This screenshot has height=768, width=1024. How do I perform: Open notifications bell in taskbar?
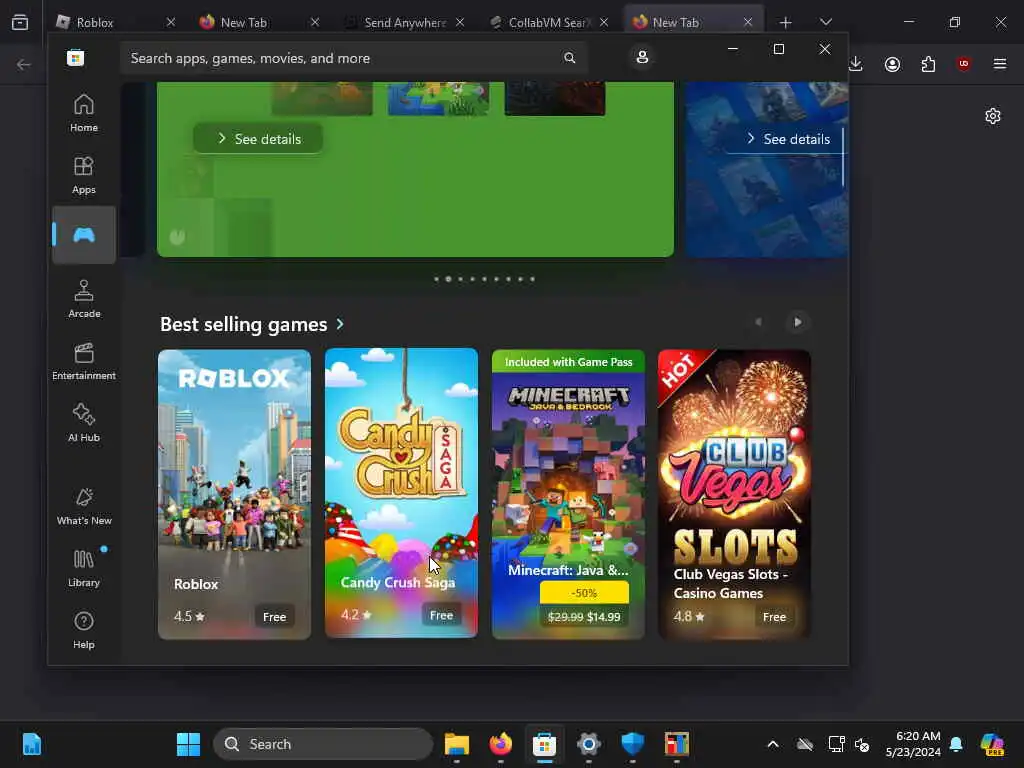point(956,744)
